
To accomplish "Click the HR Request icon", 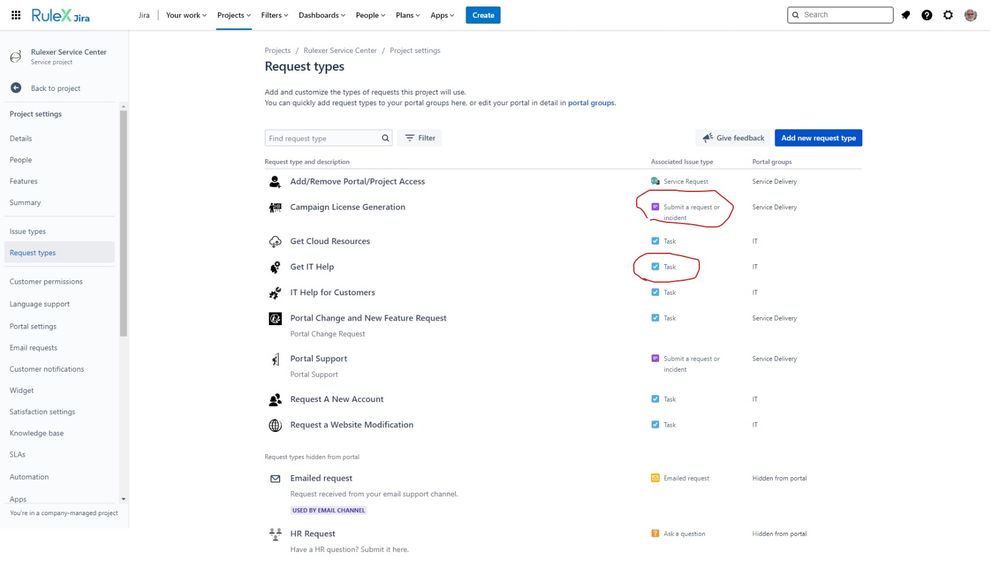I will tap(275, 534).
